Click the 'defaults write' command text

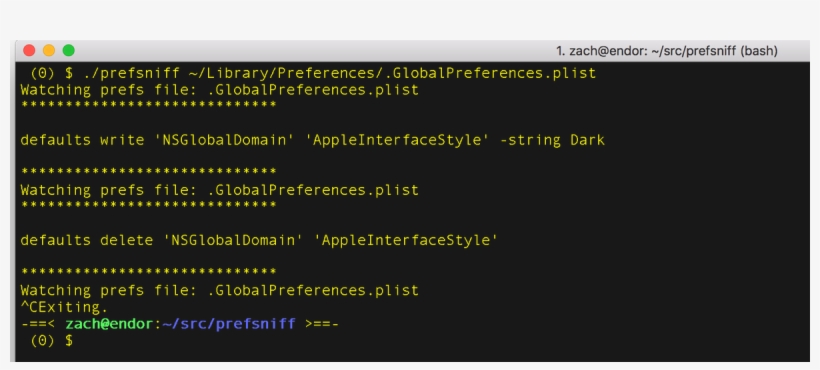pyautogui.click(x=82, y=140)
